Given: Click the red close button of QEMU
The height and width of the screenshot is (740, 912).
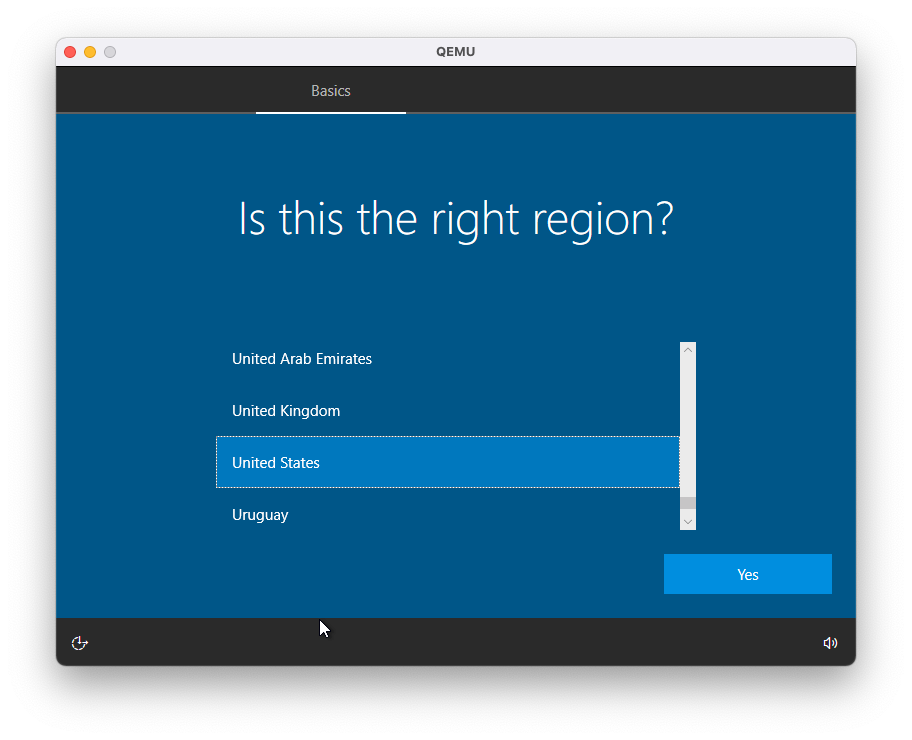Looking at the screenshot, I should [x=70, y=52].
